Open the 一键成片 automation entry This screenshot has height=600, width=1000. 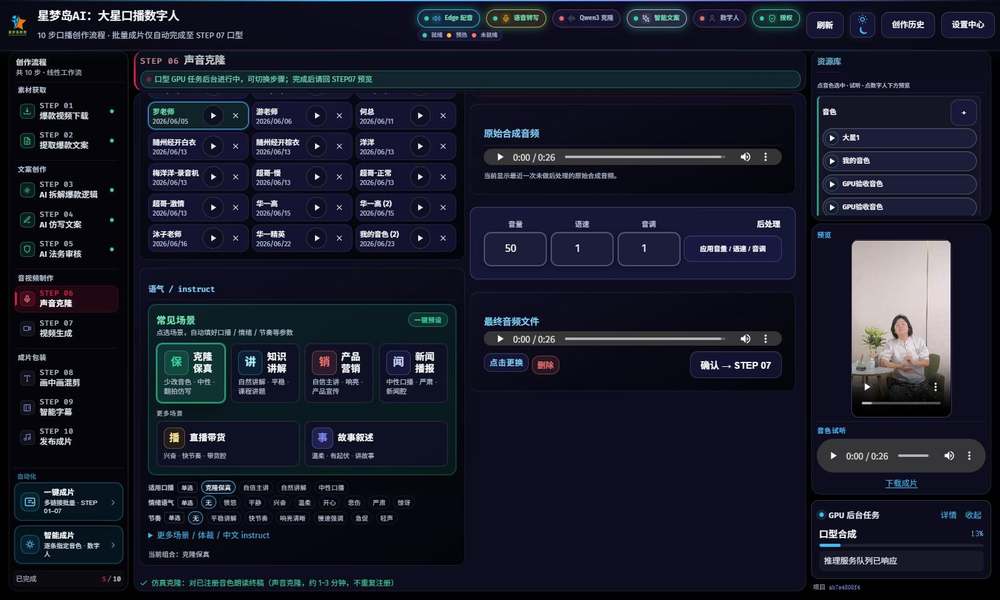68,502
